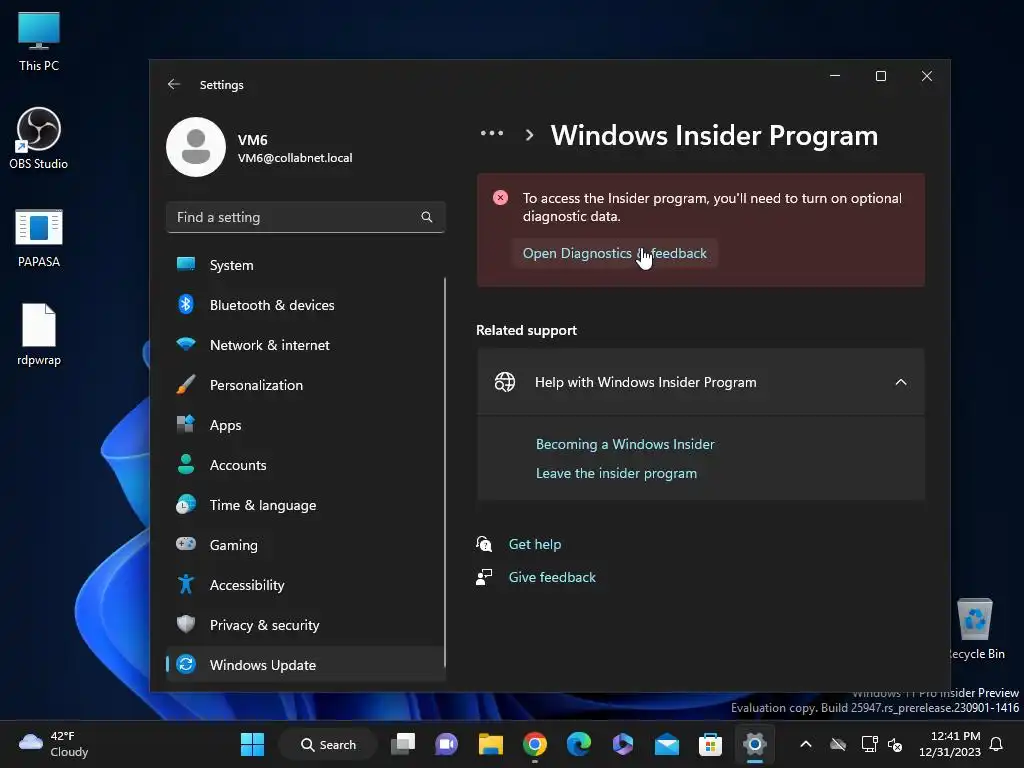
Task: Open File Explorer from taskbar
Action: pyautogui.click(x=490, y=744)
